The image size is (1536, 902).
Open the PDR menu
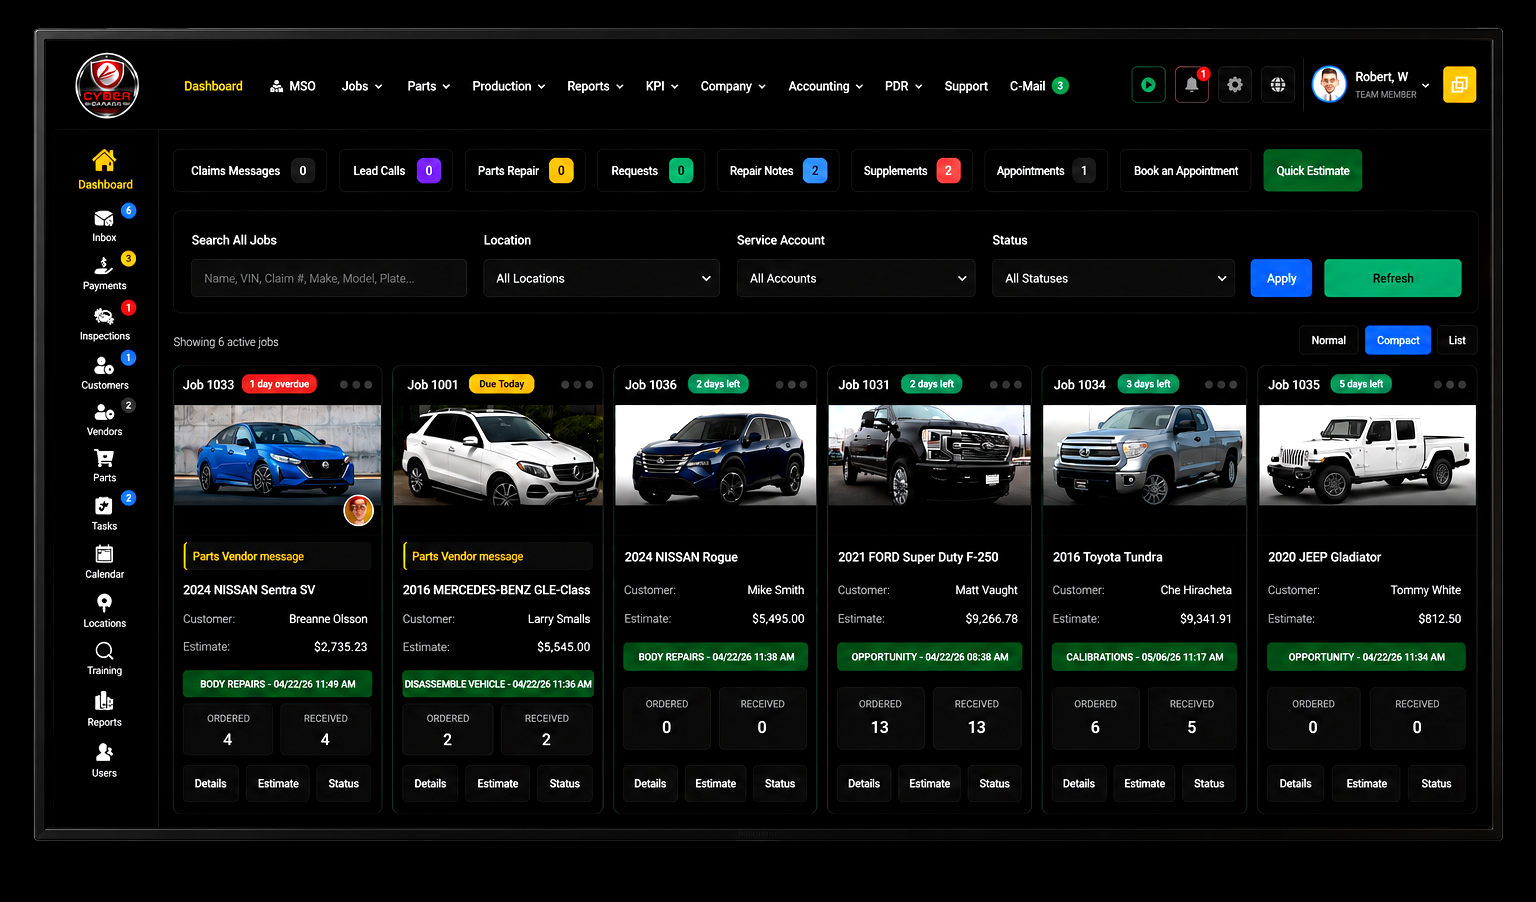[x=904, y=86]
